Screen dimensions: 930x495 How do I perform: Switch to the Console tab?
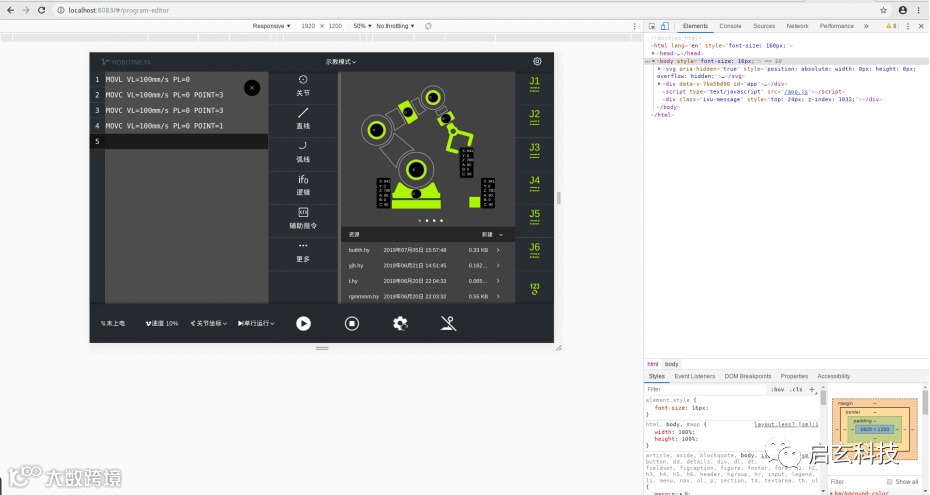(730, 26)
